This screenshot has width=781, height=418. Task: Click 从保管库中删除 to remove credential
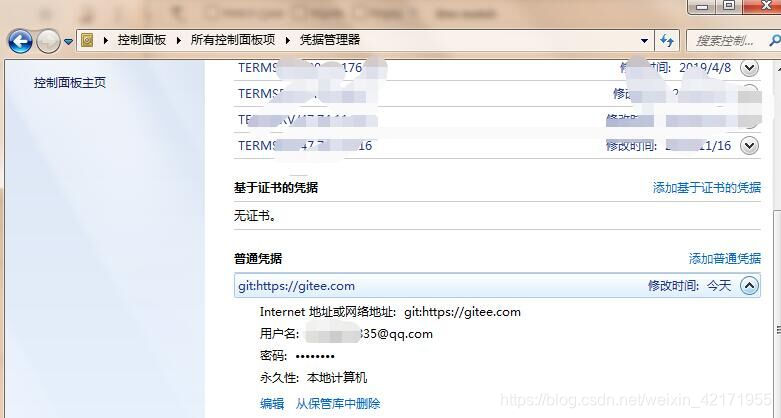click(338, 404)
